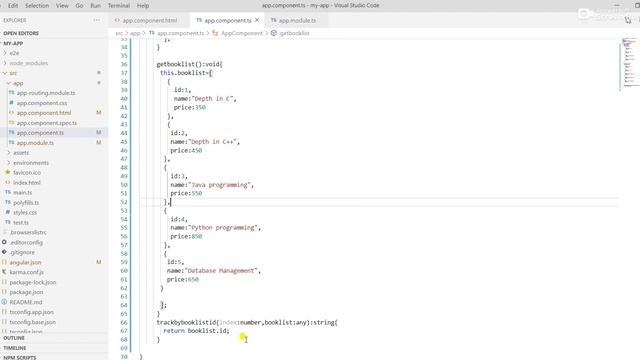Image resolution: width=640 pixels, height=360 pixels.
Task: Open app.component.html in Explorer
Action: [44, 113]
